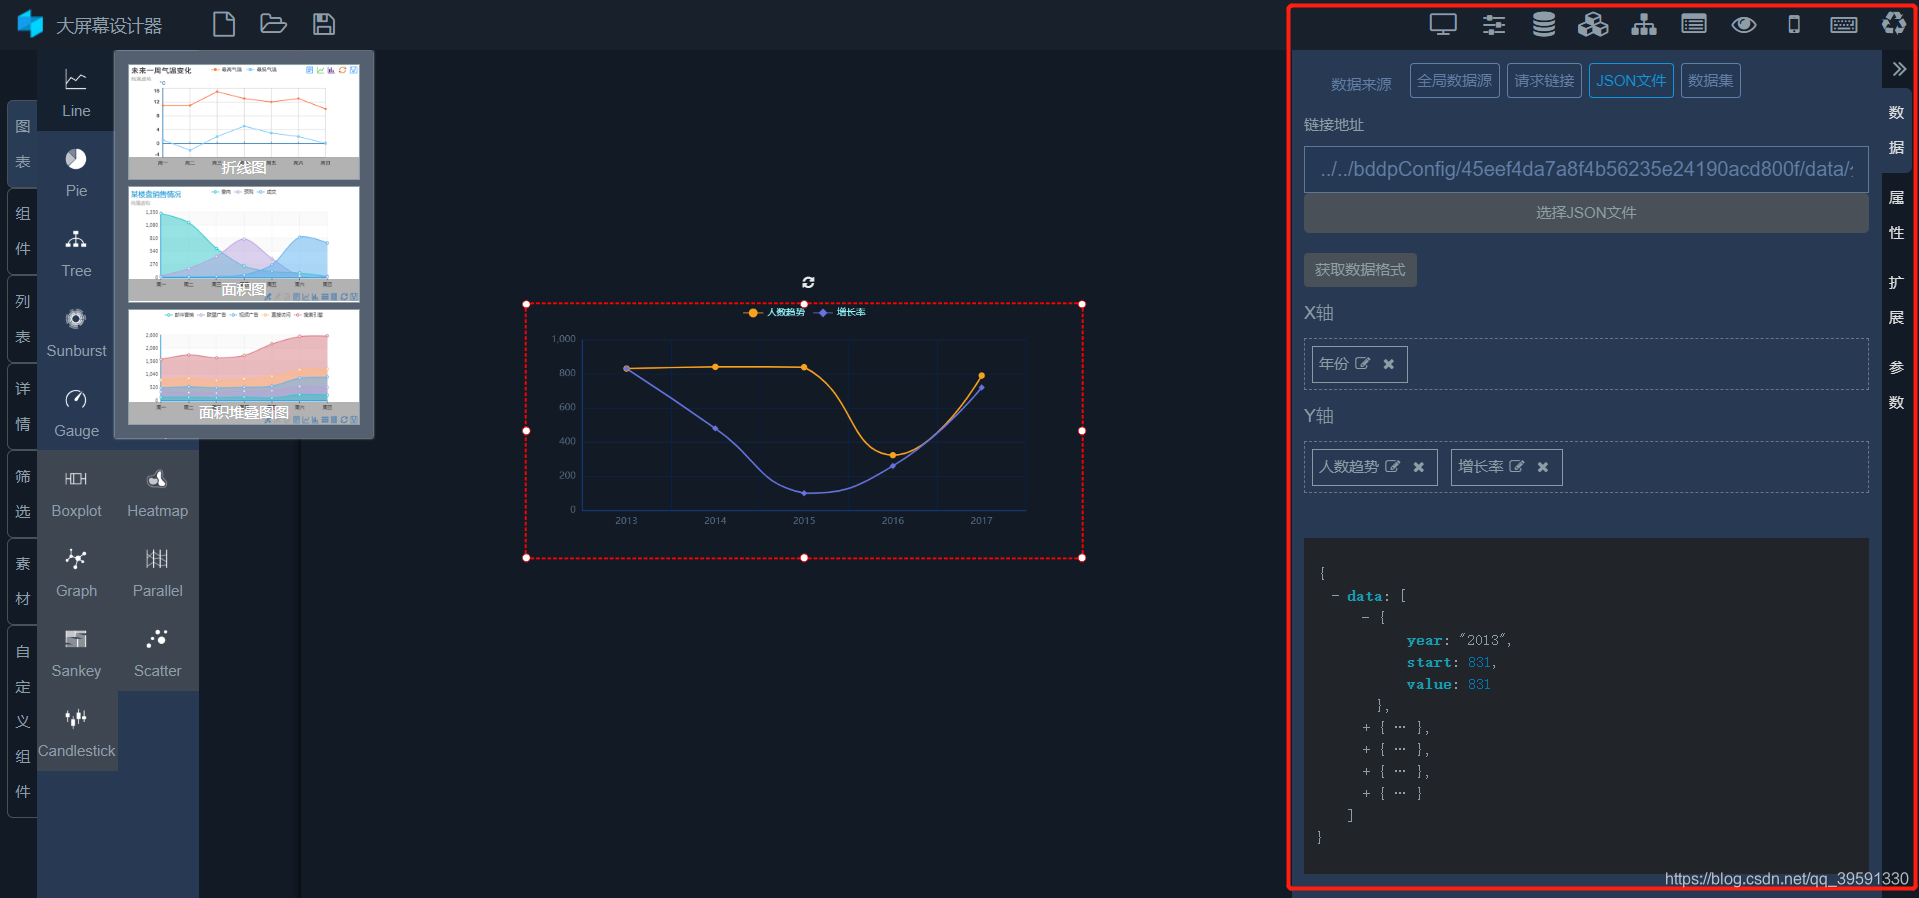Switch to the 数据 right panel tab

[1896, 130]
